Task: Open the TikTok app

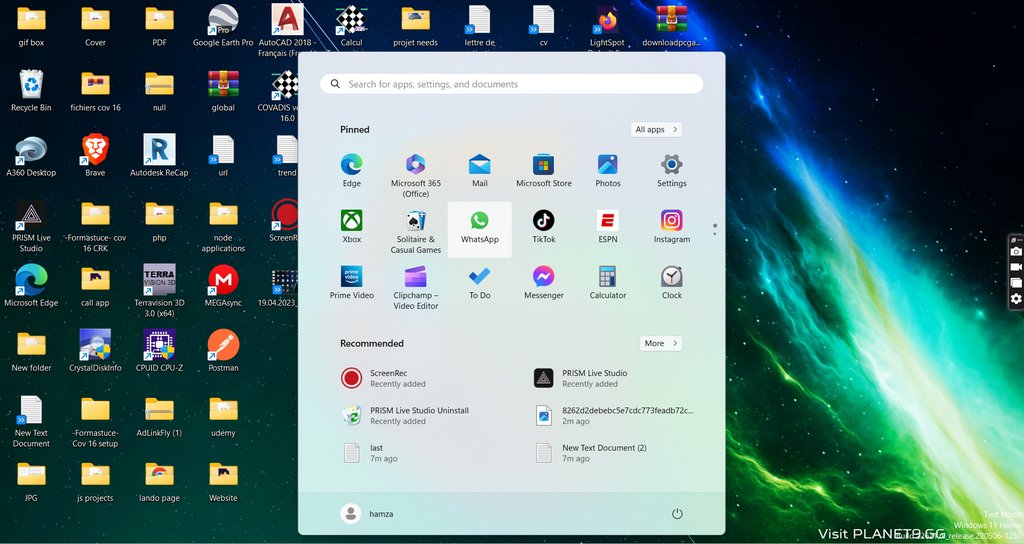Action: 543,227
